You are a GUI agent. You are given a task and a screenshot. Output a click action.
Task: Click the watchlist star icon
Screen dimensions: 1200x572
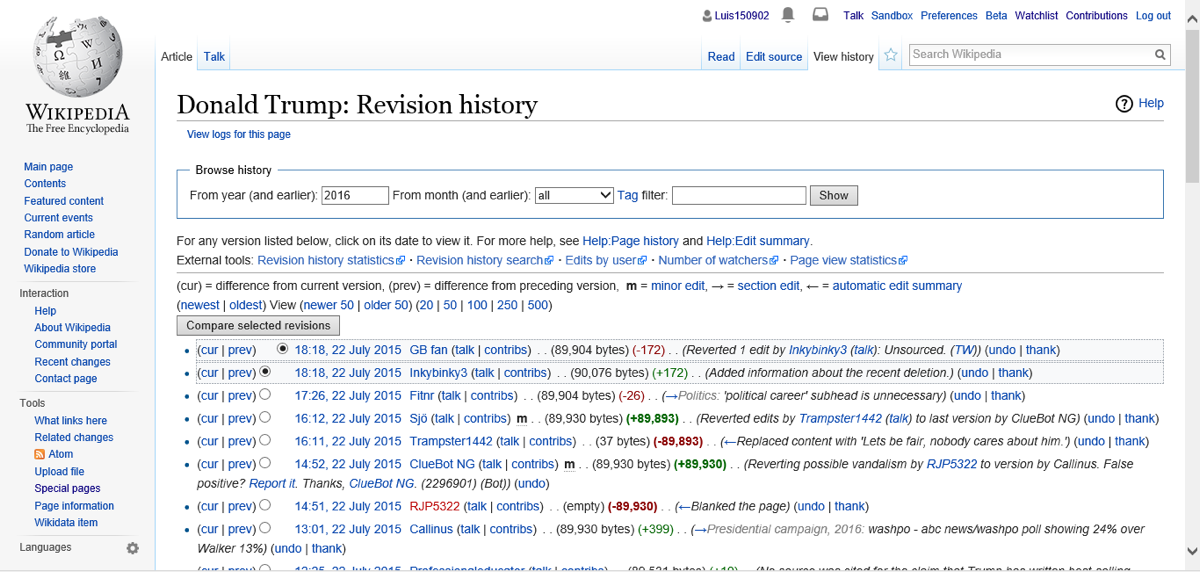[x=890, y=56]
